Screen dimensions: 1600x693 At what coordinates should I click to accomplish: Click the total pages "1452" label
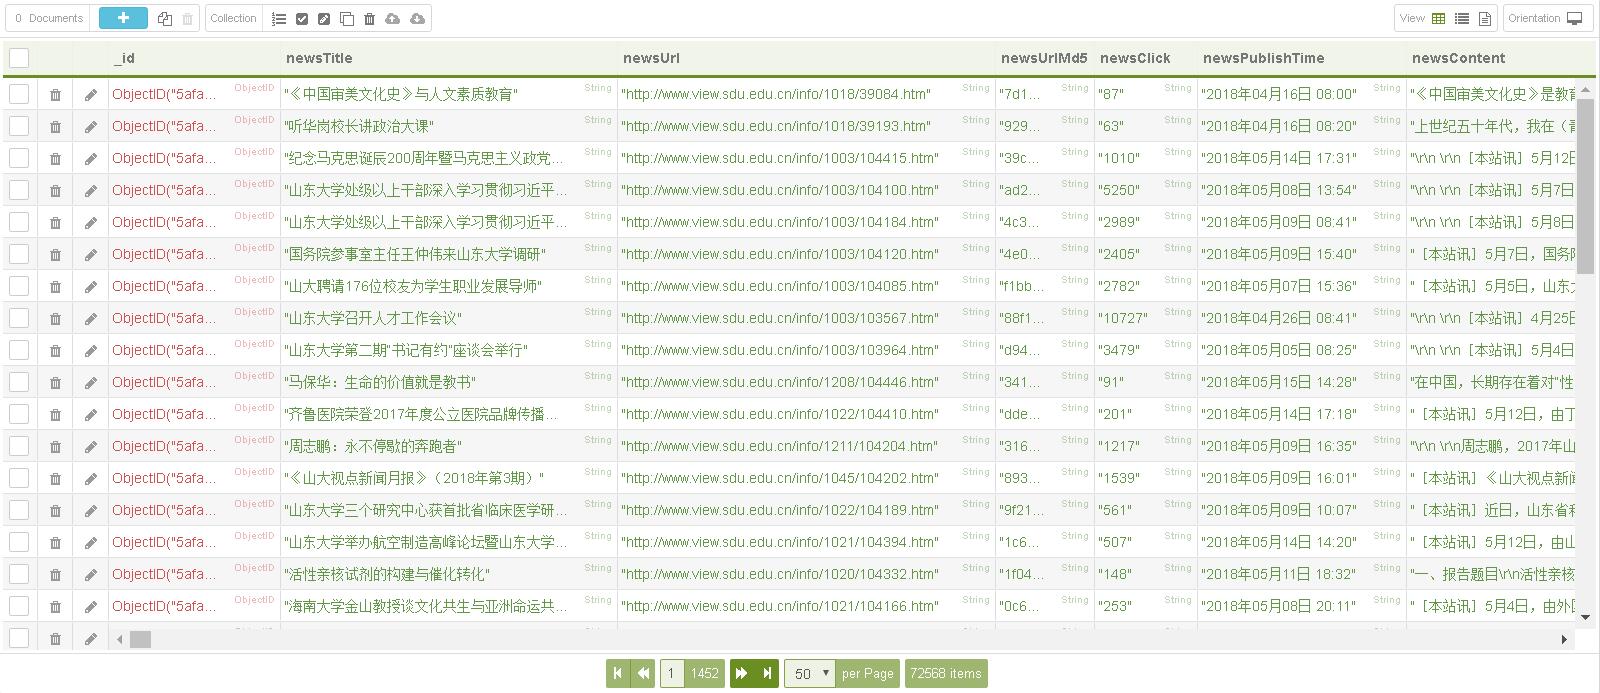pyautogui.click(x=705, y=674)
